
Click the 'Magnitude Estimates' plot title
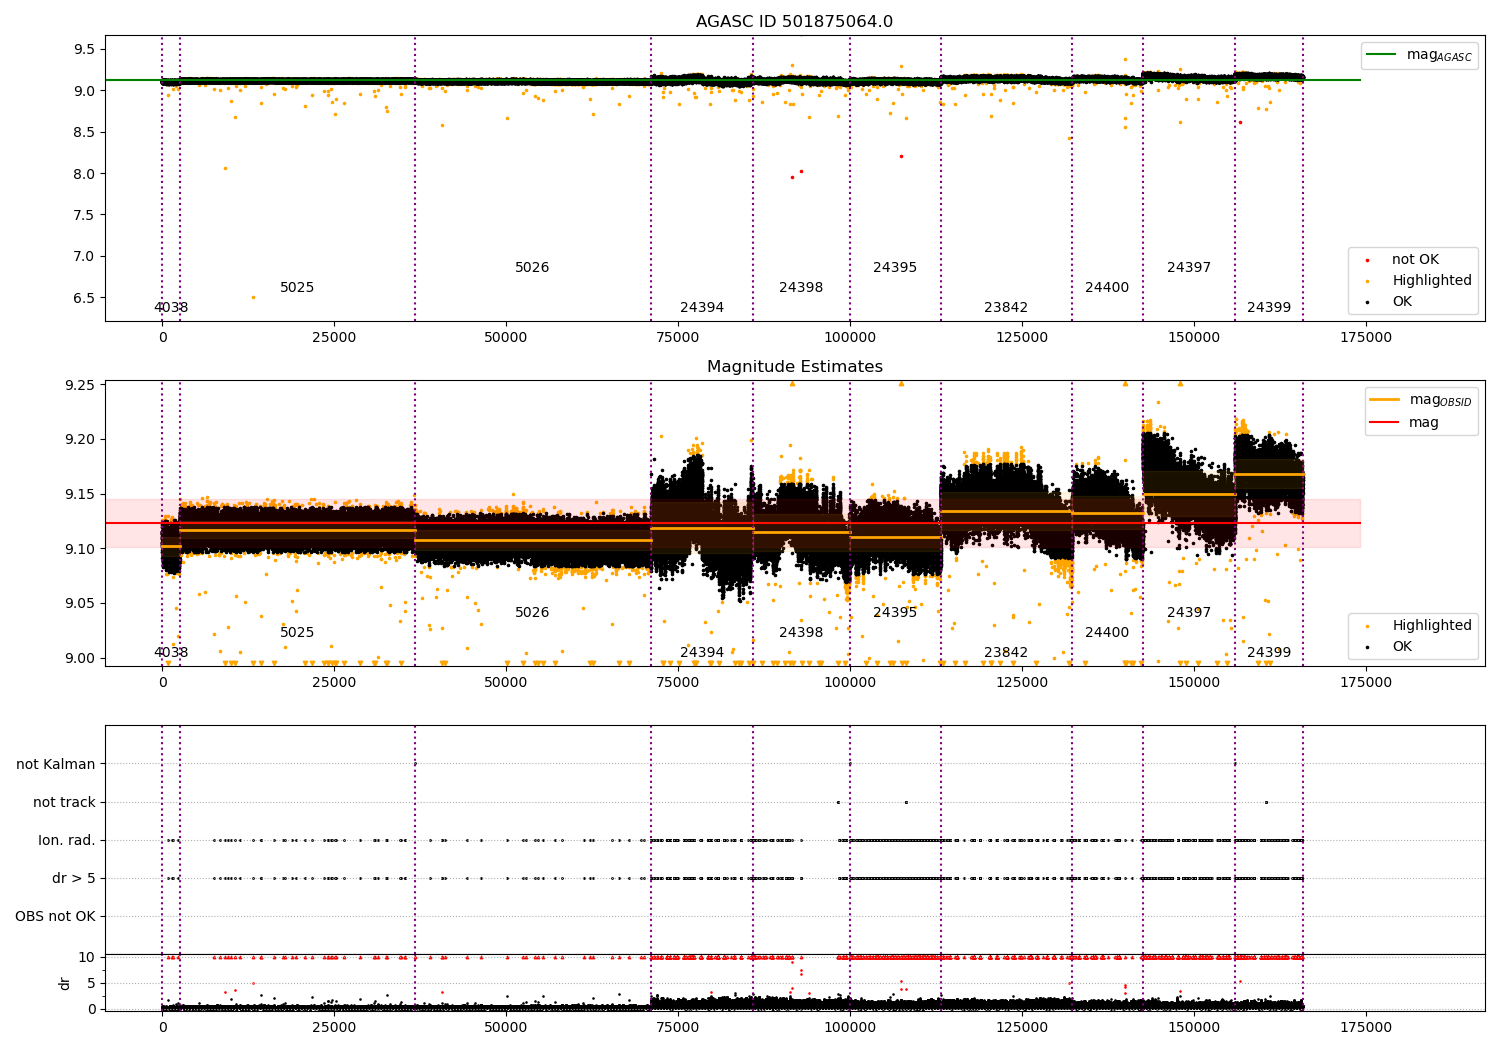click(x=794, y=367)
